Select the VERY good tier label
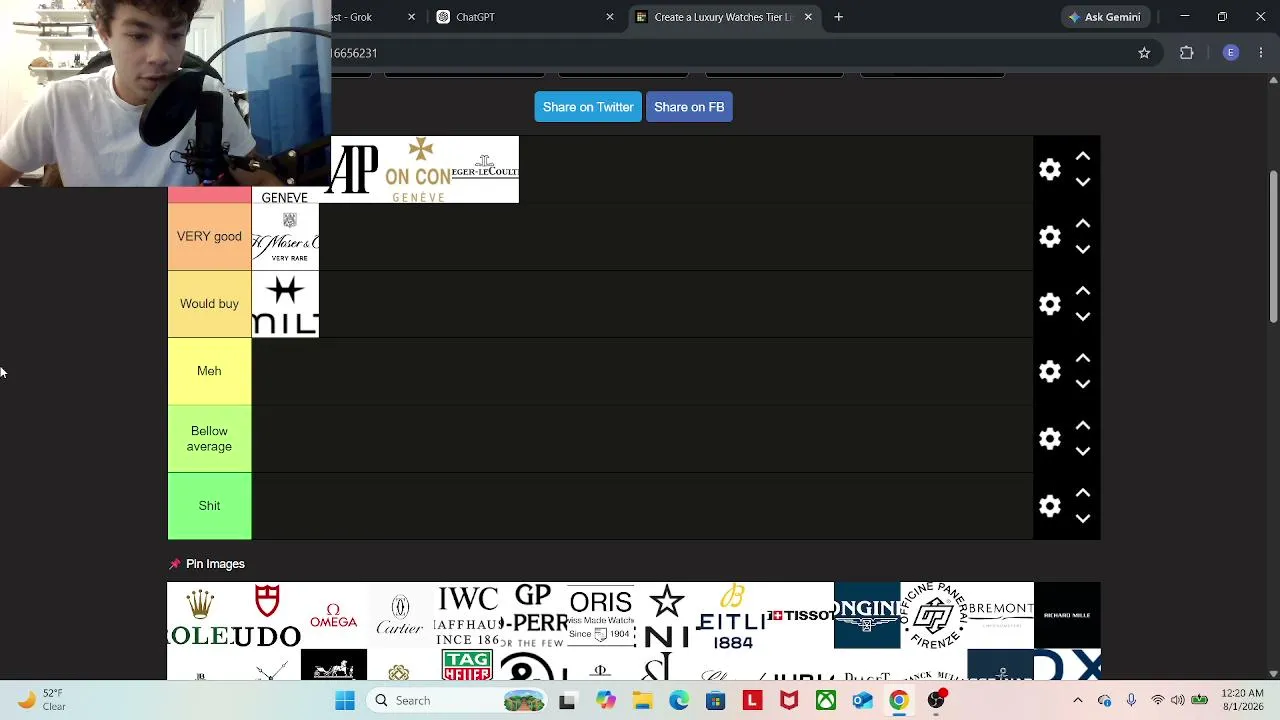This screenshot has height=720, width=1280. click(x=209, y=237)
